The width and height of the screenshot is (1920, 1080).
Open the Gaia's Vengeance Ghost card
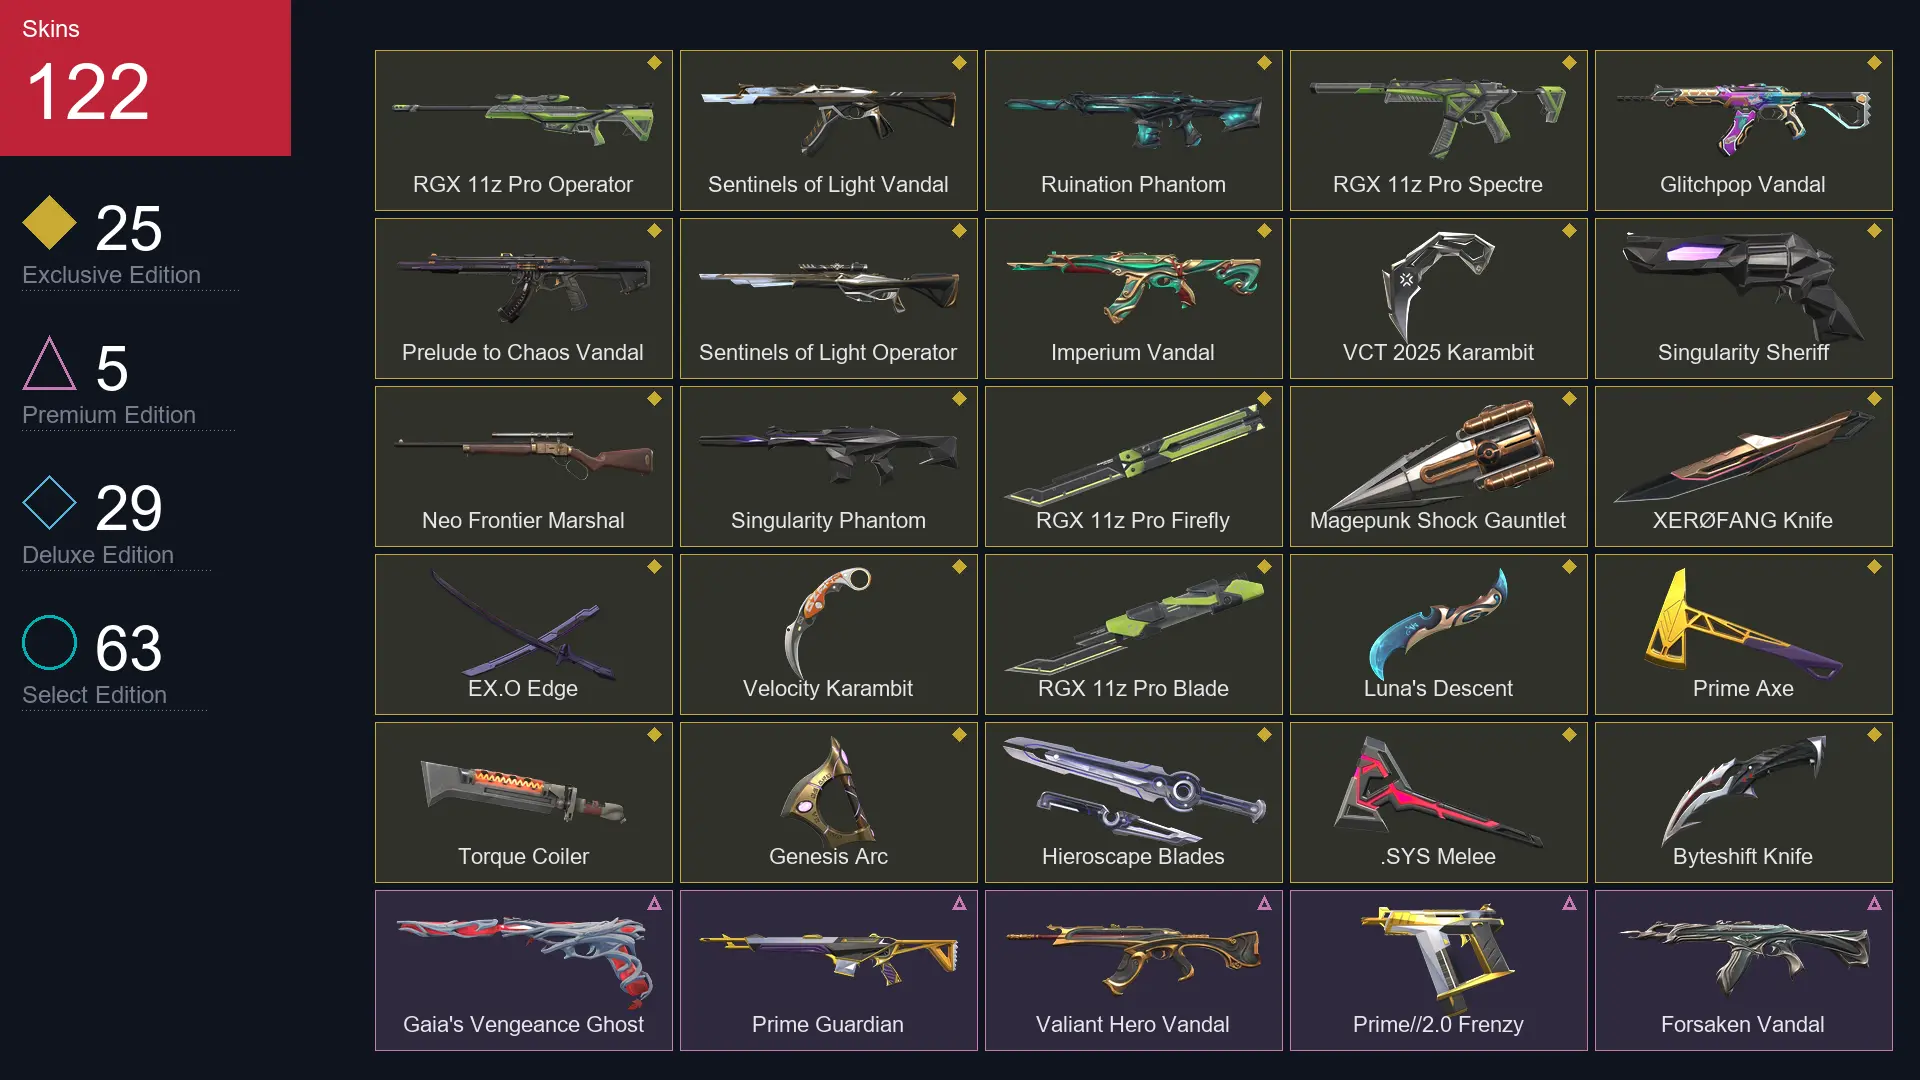pos(523,970)
